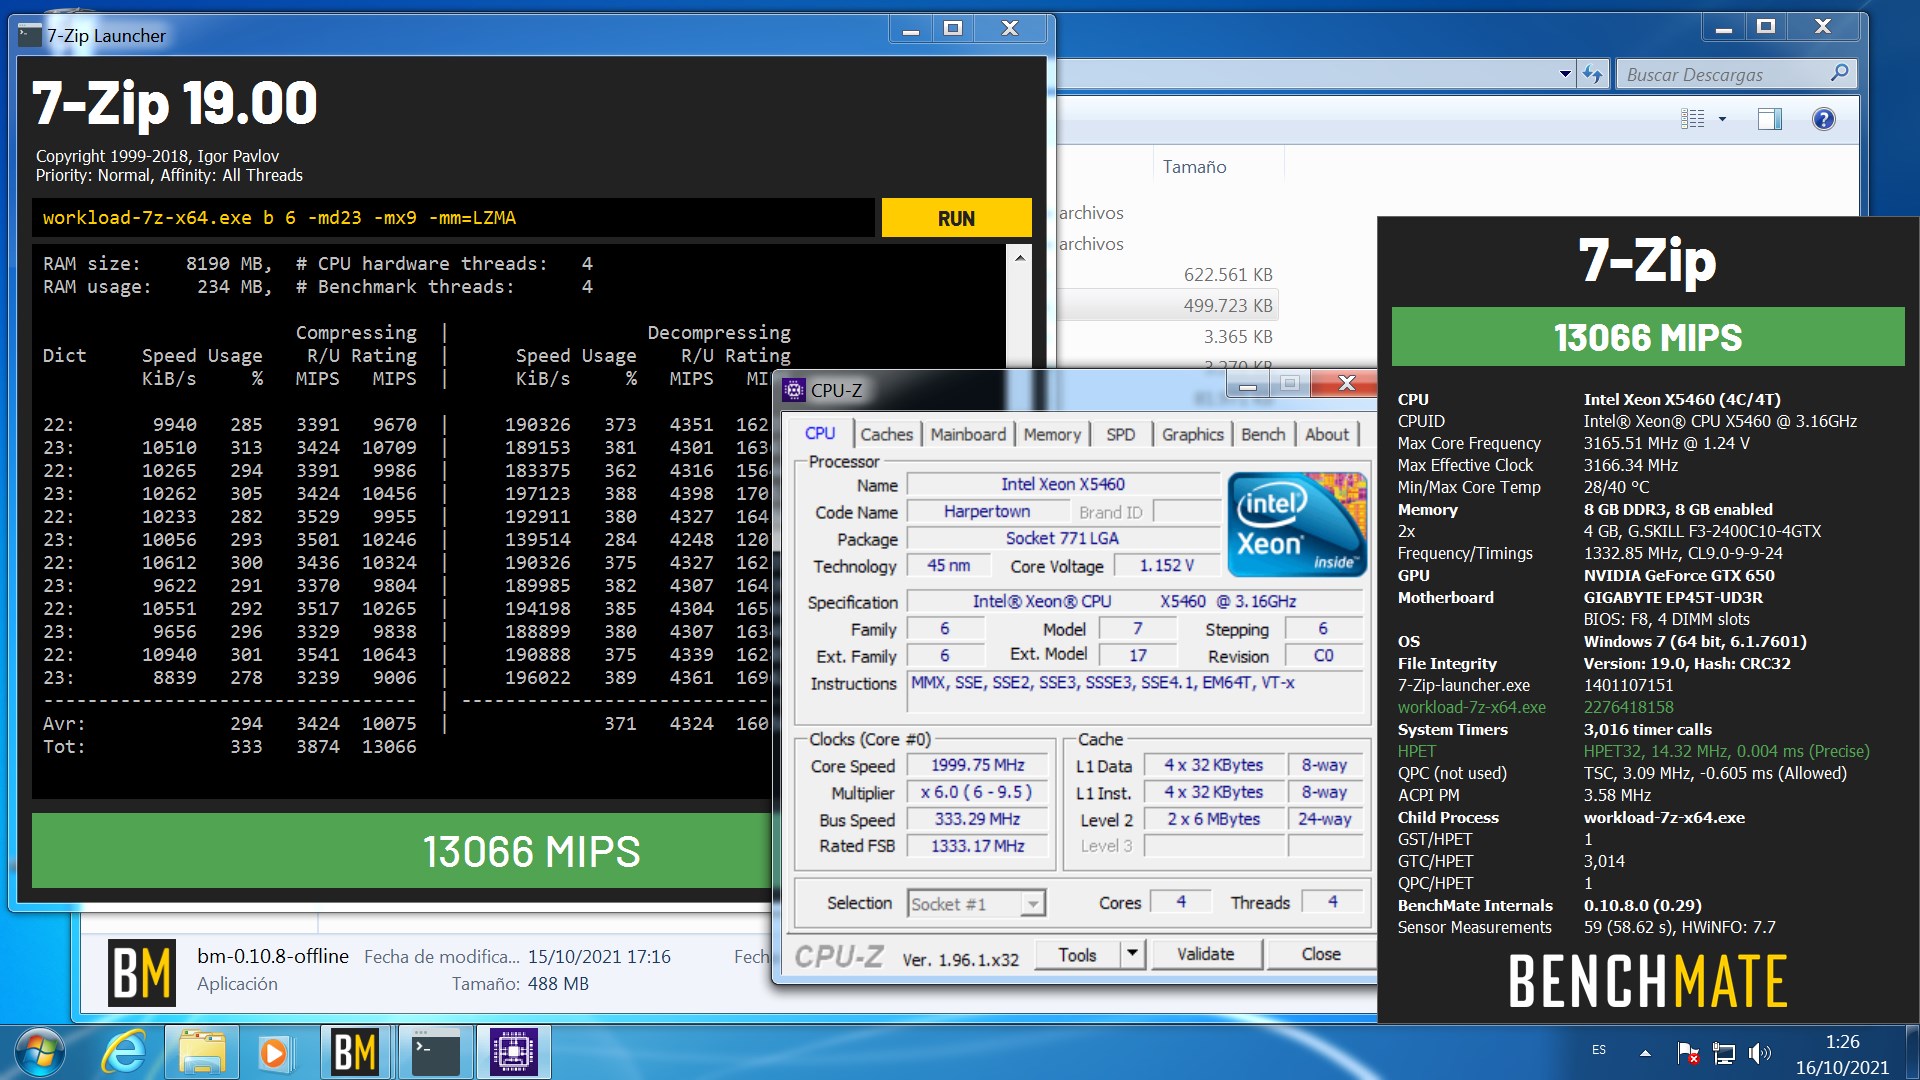Screen dimensions: 1920x1080
Task: Click the yellow RUN button in 7-Zip Launcher
Action: coord(956,218)
